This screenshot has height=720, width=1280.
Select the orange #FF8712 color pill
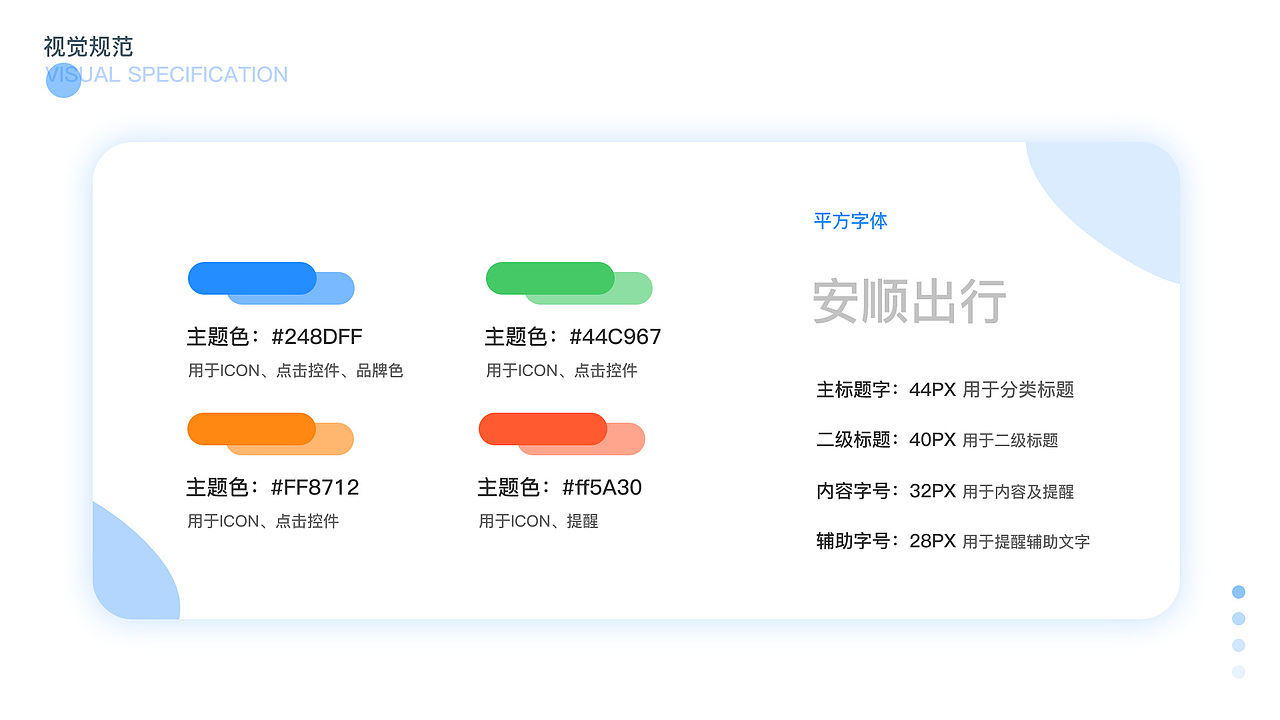click(252, 428)
